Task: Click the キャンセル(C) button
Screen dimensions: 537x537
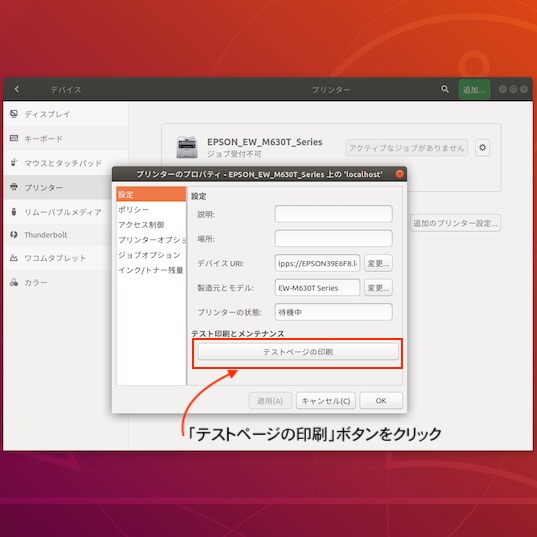Action: pyautogui.click(x=326, y=401)
